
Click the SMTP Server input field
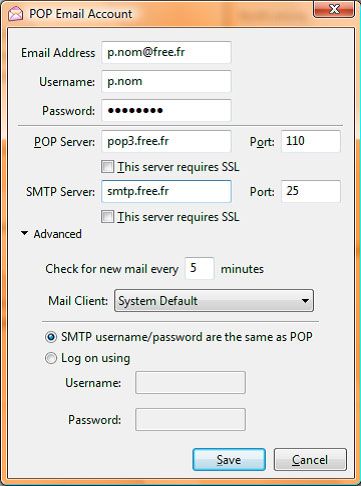coord(166,191)
